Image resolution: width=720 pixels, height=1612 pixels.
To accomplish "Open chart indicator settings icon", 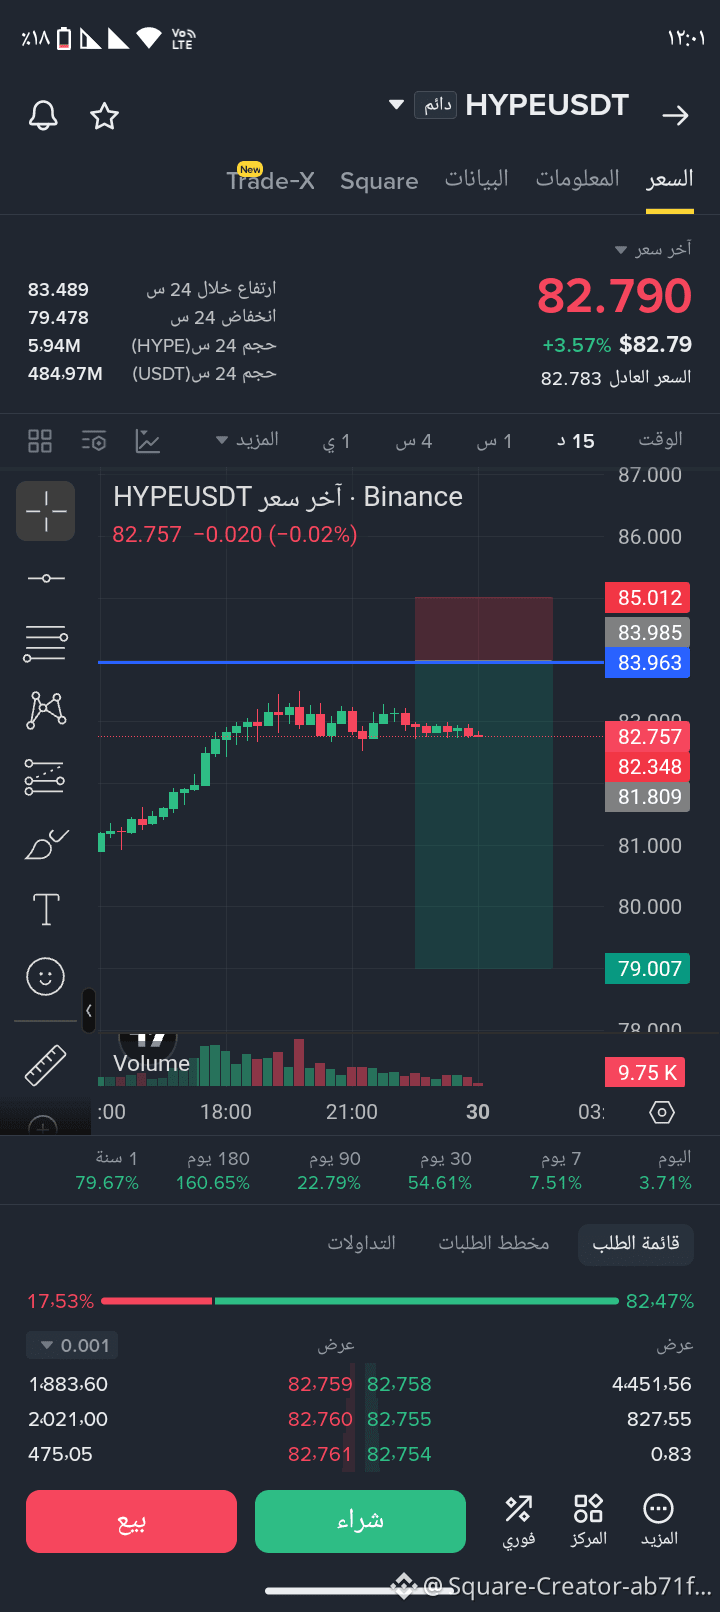I will point(94,441).
